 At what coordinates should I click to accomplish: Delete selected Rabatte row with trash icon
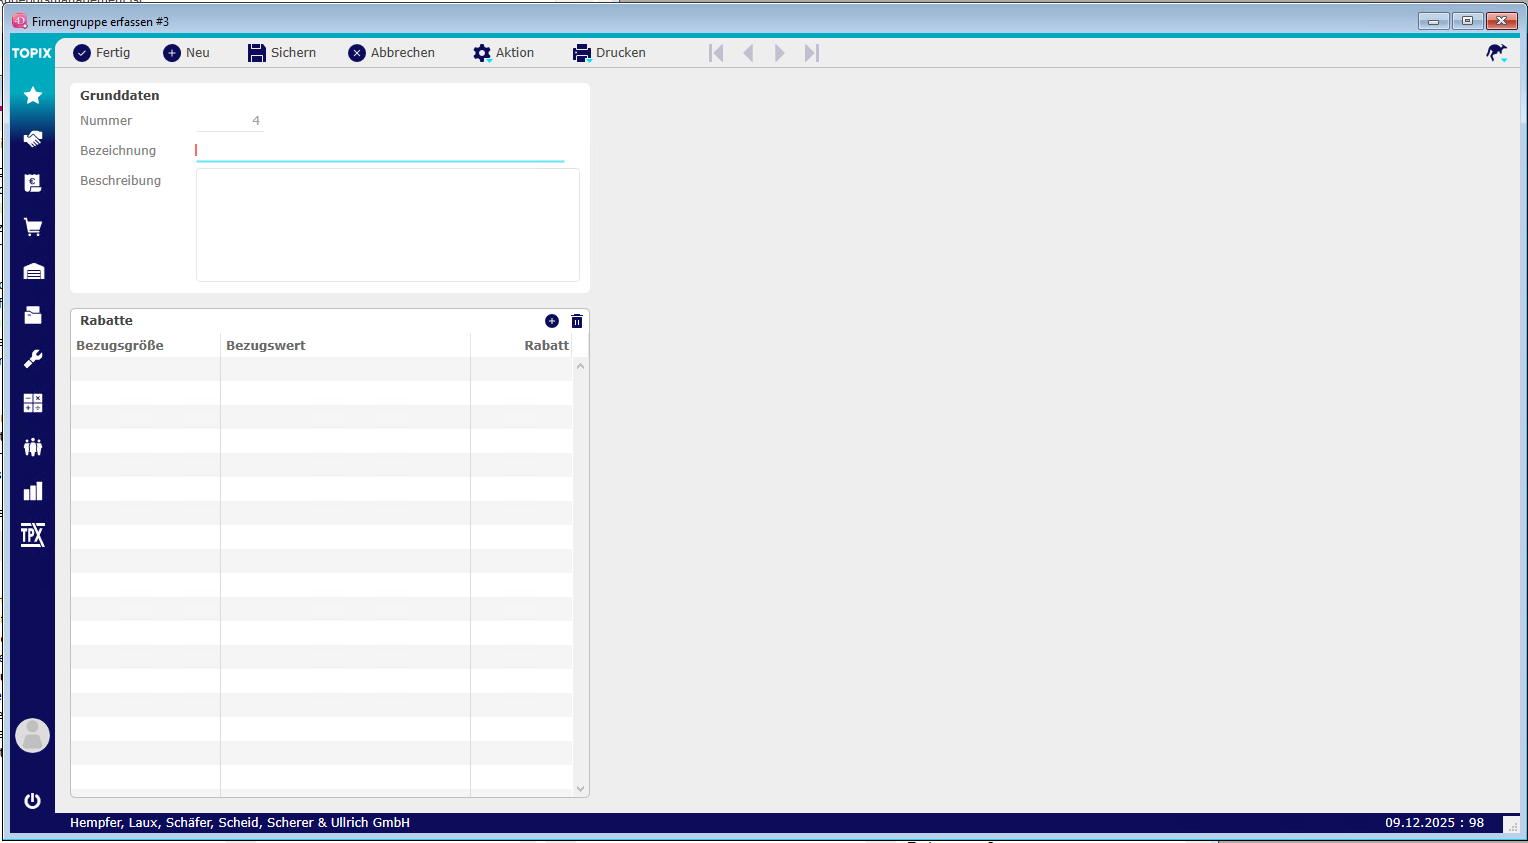577,321
